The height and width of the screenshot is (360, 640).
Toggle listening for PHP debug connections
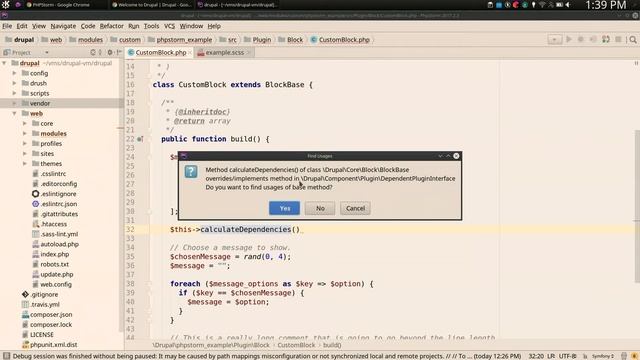click(x=606, y=40)
